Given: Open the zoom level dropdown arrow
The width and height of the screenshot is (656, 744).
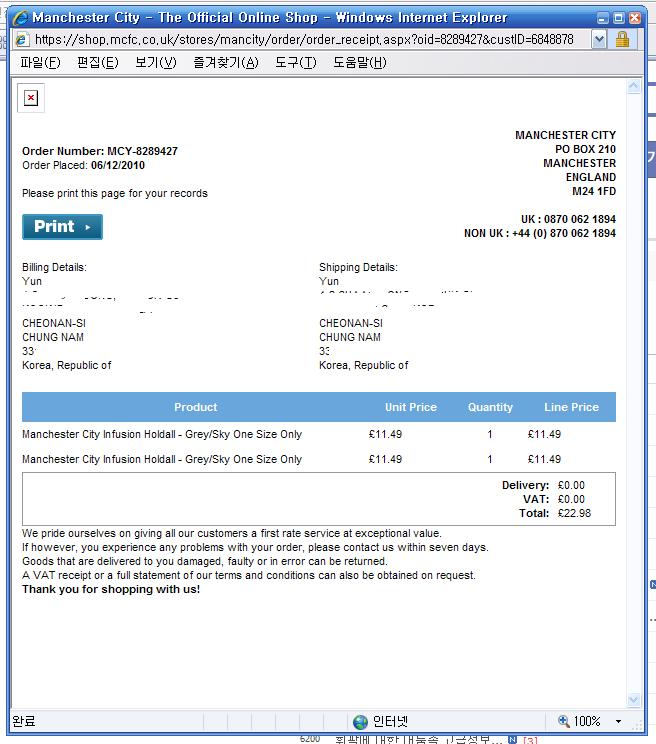Looking at the screenshot, I should click(619, 722).
